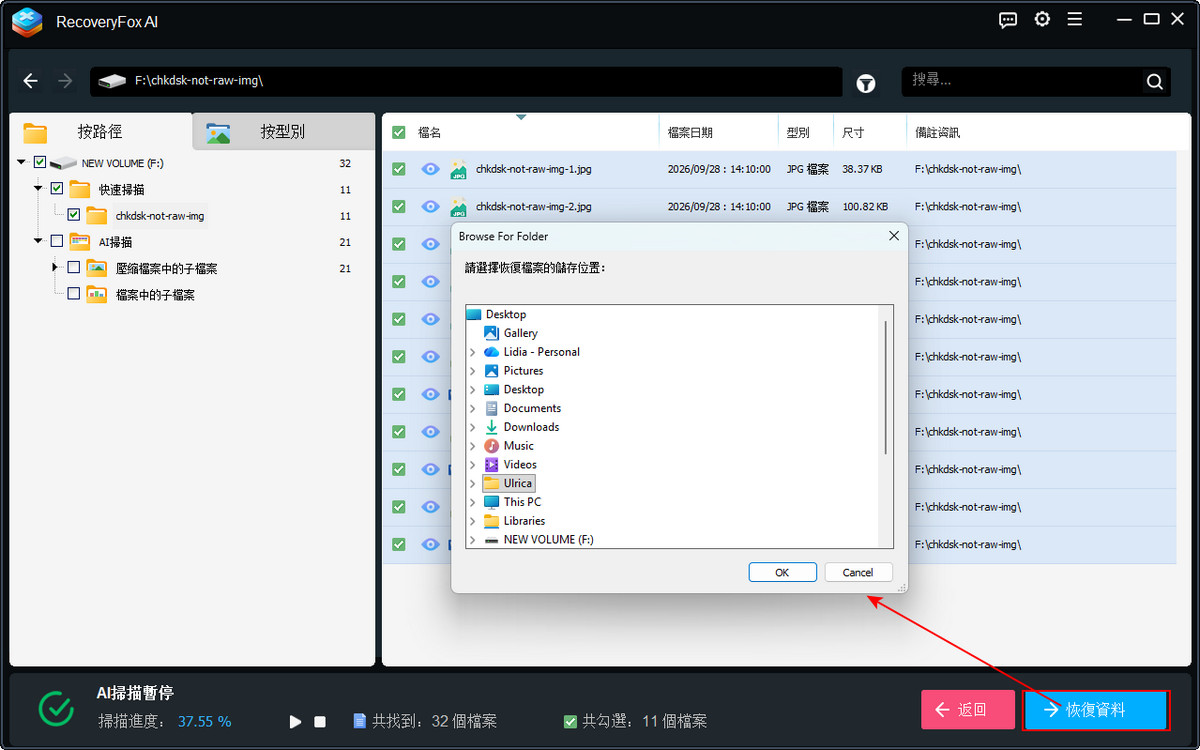Image resolution: width=1200 pixels, height=750 pixels.
Task: Expand 壓縮檔案中的子檔案 tree node
Action: click(x=55, y=268)
